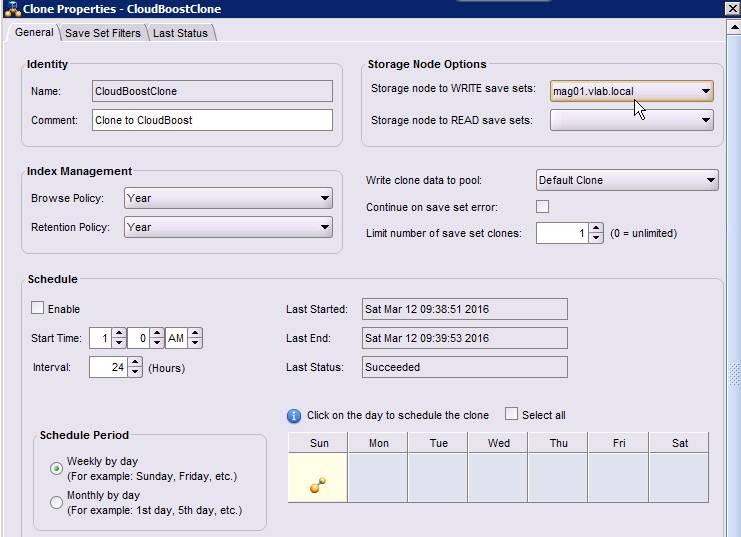Open the Write clone data to pool dropdown
The height and width of the screenshot is (537, 741).
point(627,180)
